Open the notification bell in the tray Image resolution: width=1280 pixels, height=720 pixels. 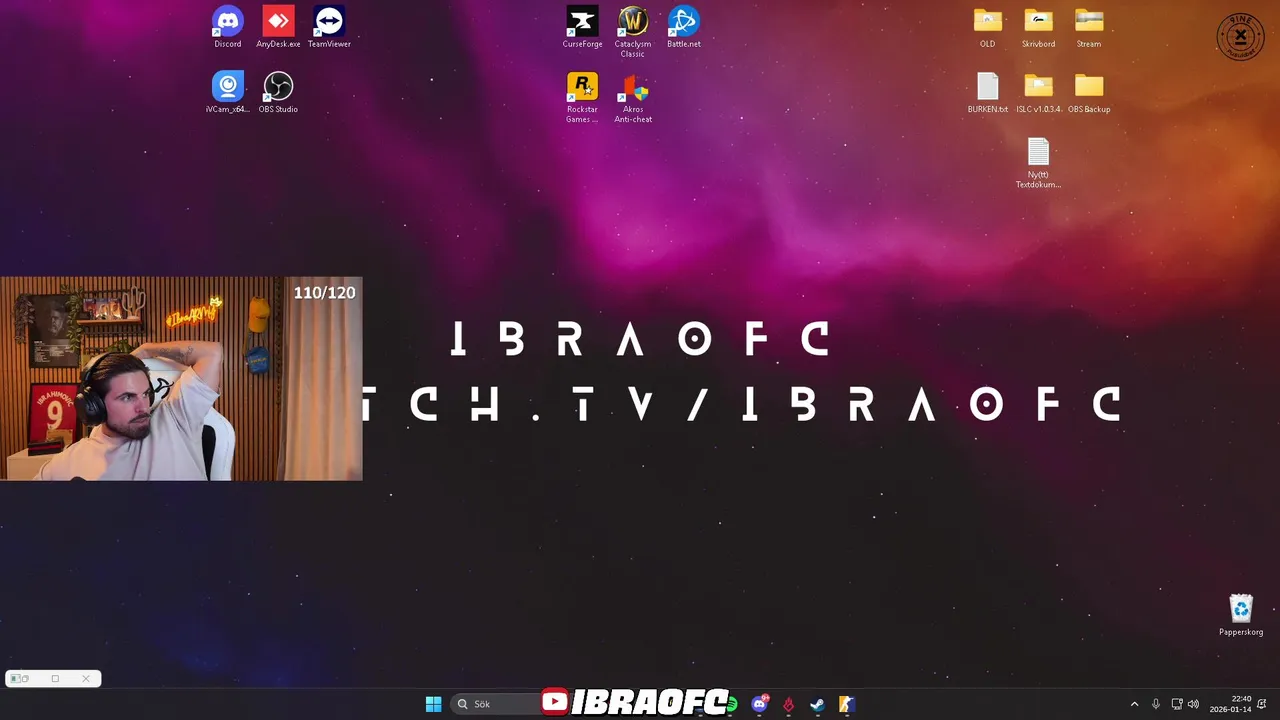tap(1262, 704)
